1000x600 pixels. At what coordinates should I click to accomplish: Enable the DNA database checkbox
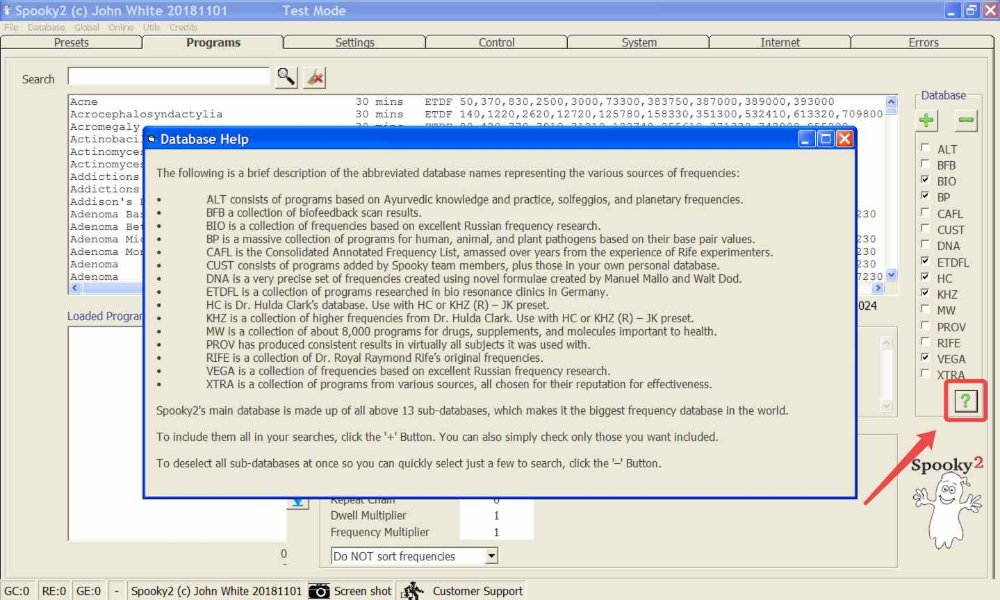coord(925,244)
